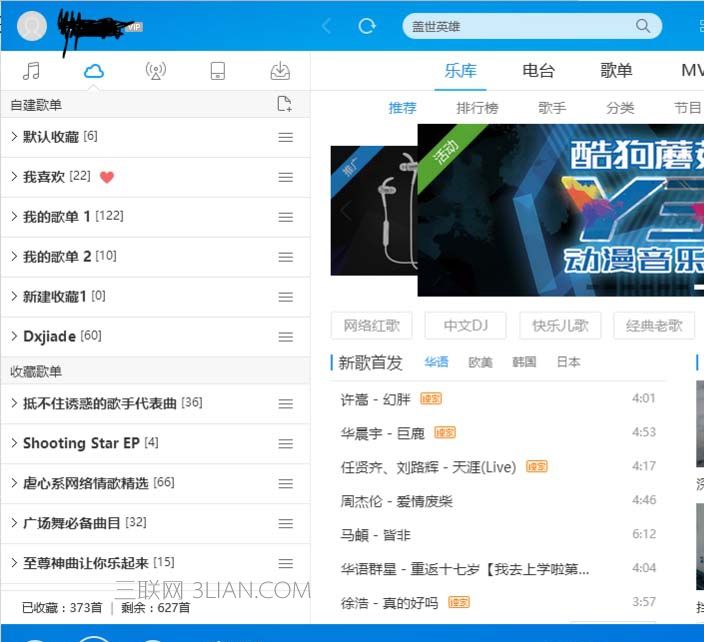Select the cloud playlist icon

click(x=94, y=71)
